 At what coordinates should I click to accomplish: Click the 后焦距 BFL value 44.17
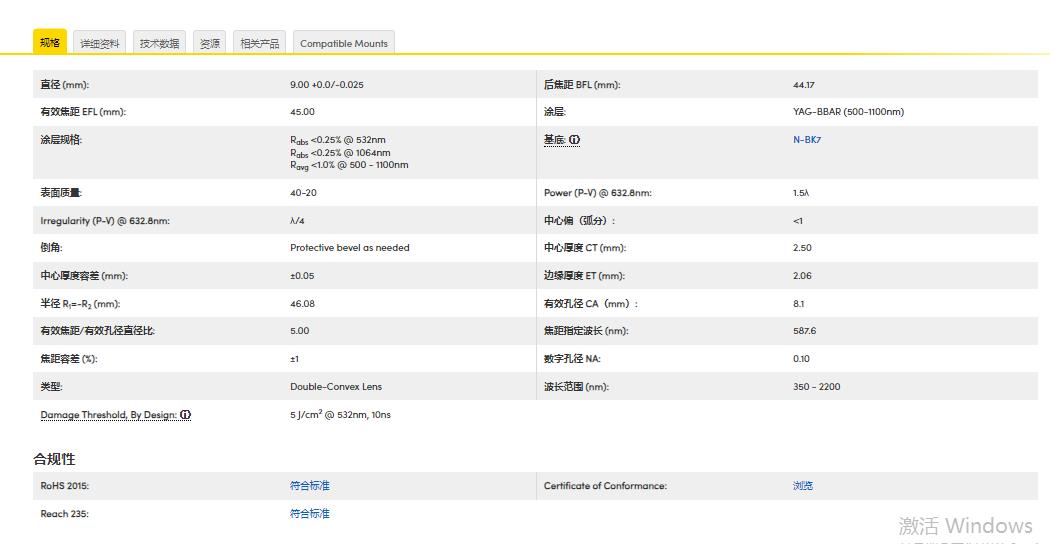coord(803,85)
